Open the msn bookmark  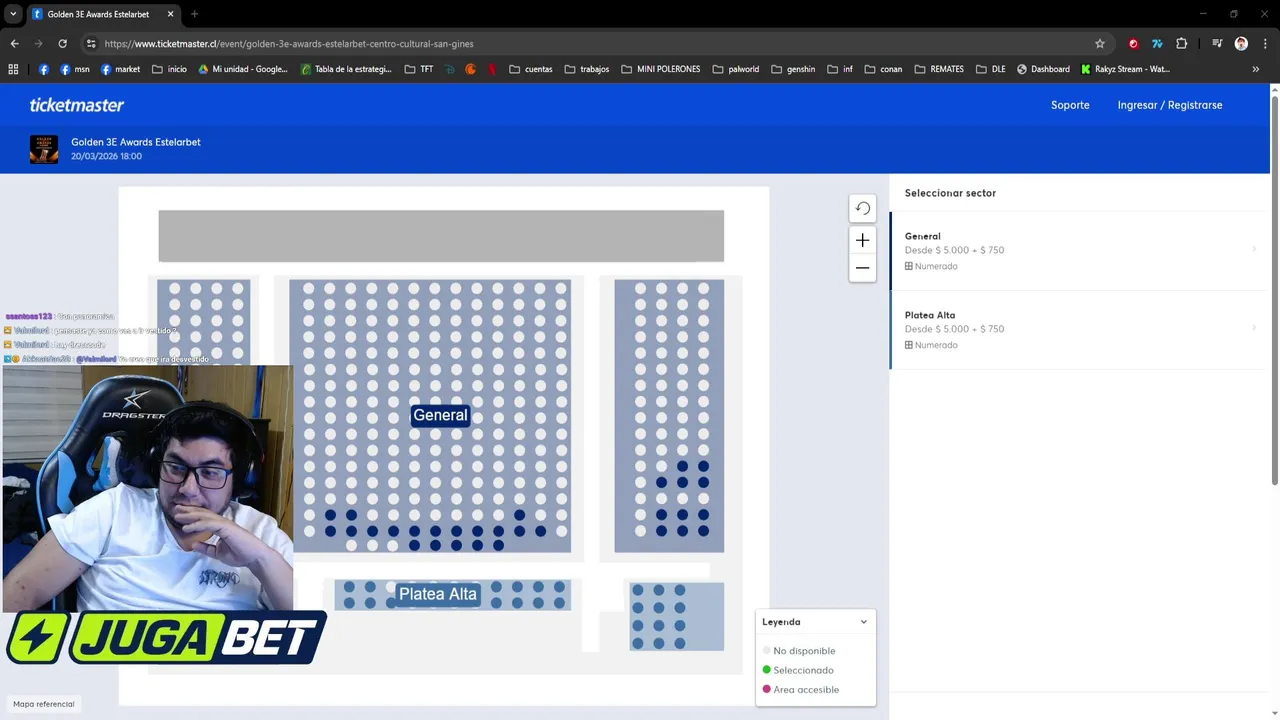pos(75,69)
